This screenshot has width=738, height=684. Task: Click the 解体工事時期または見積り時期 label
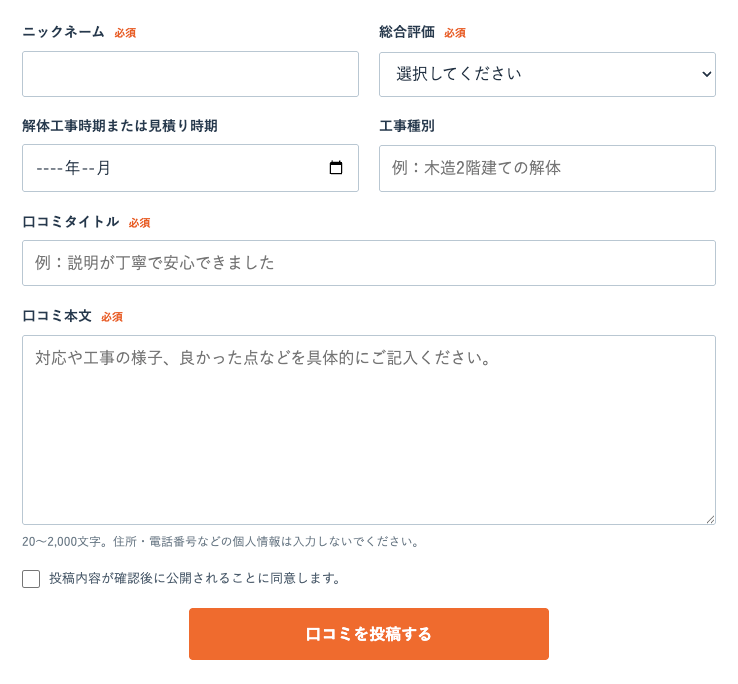coord(120,126)
